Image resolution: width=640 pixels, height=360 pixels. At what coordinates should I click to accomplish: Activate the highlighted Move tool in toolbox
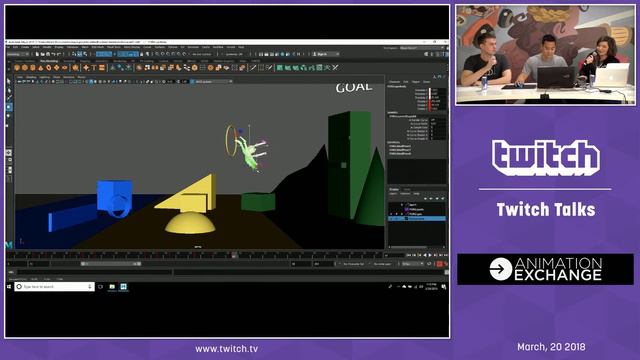point(9,107)
